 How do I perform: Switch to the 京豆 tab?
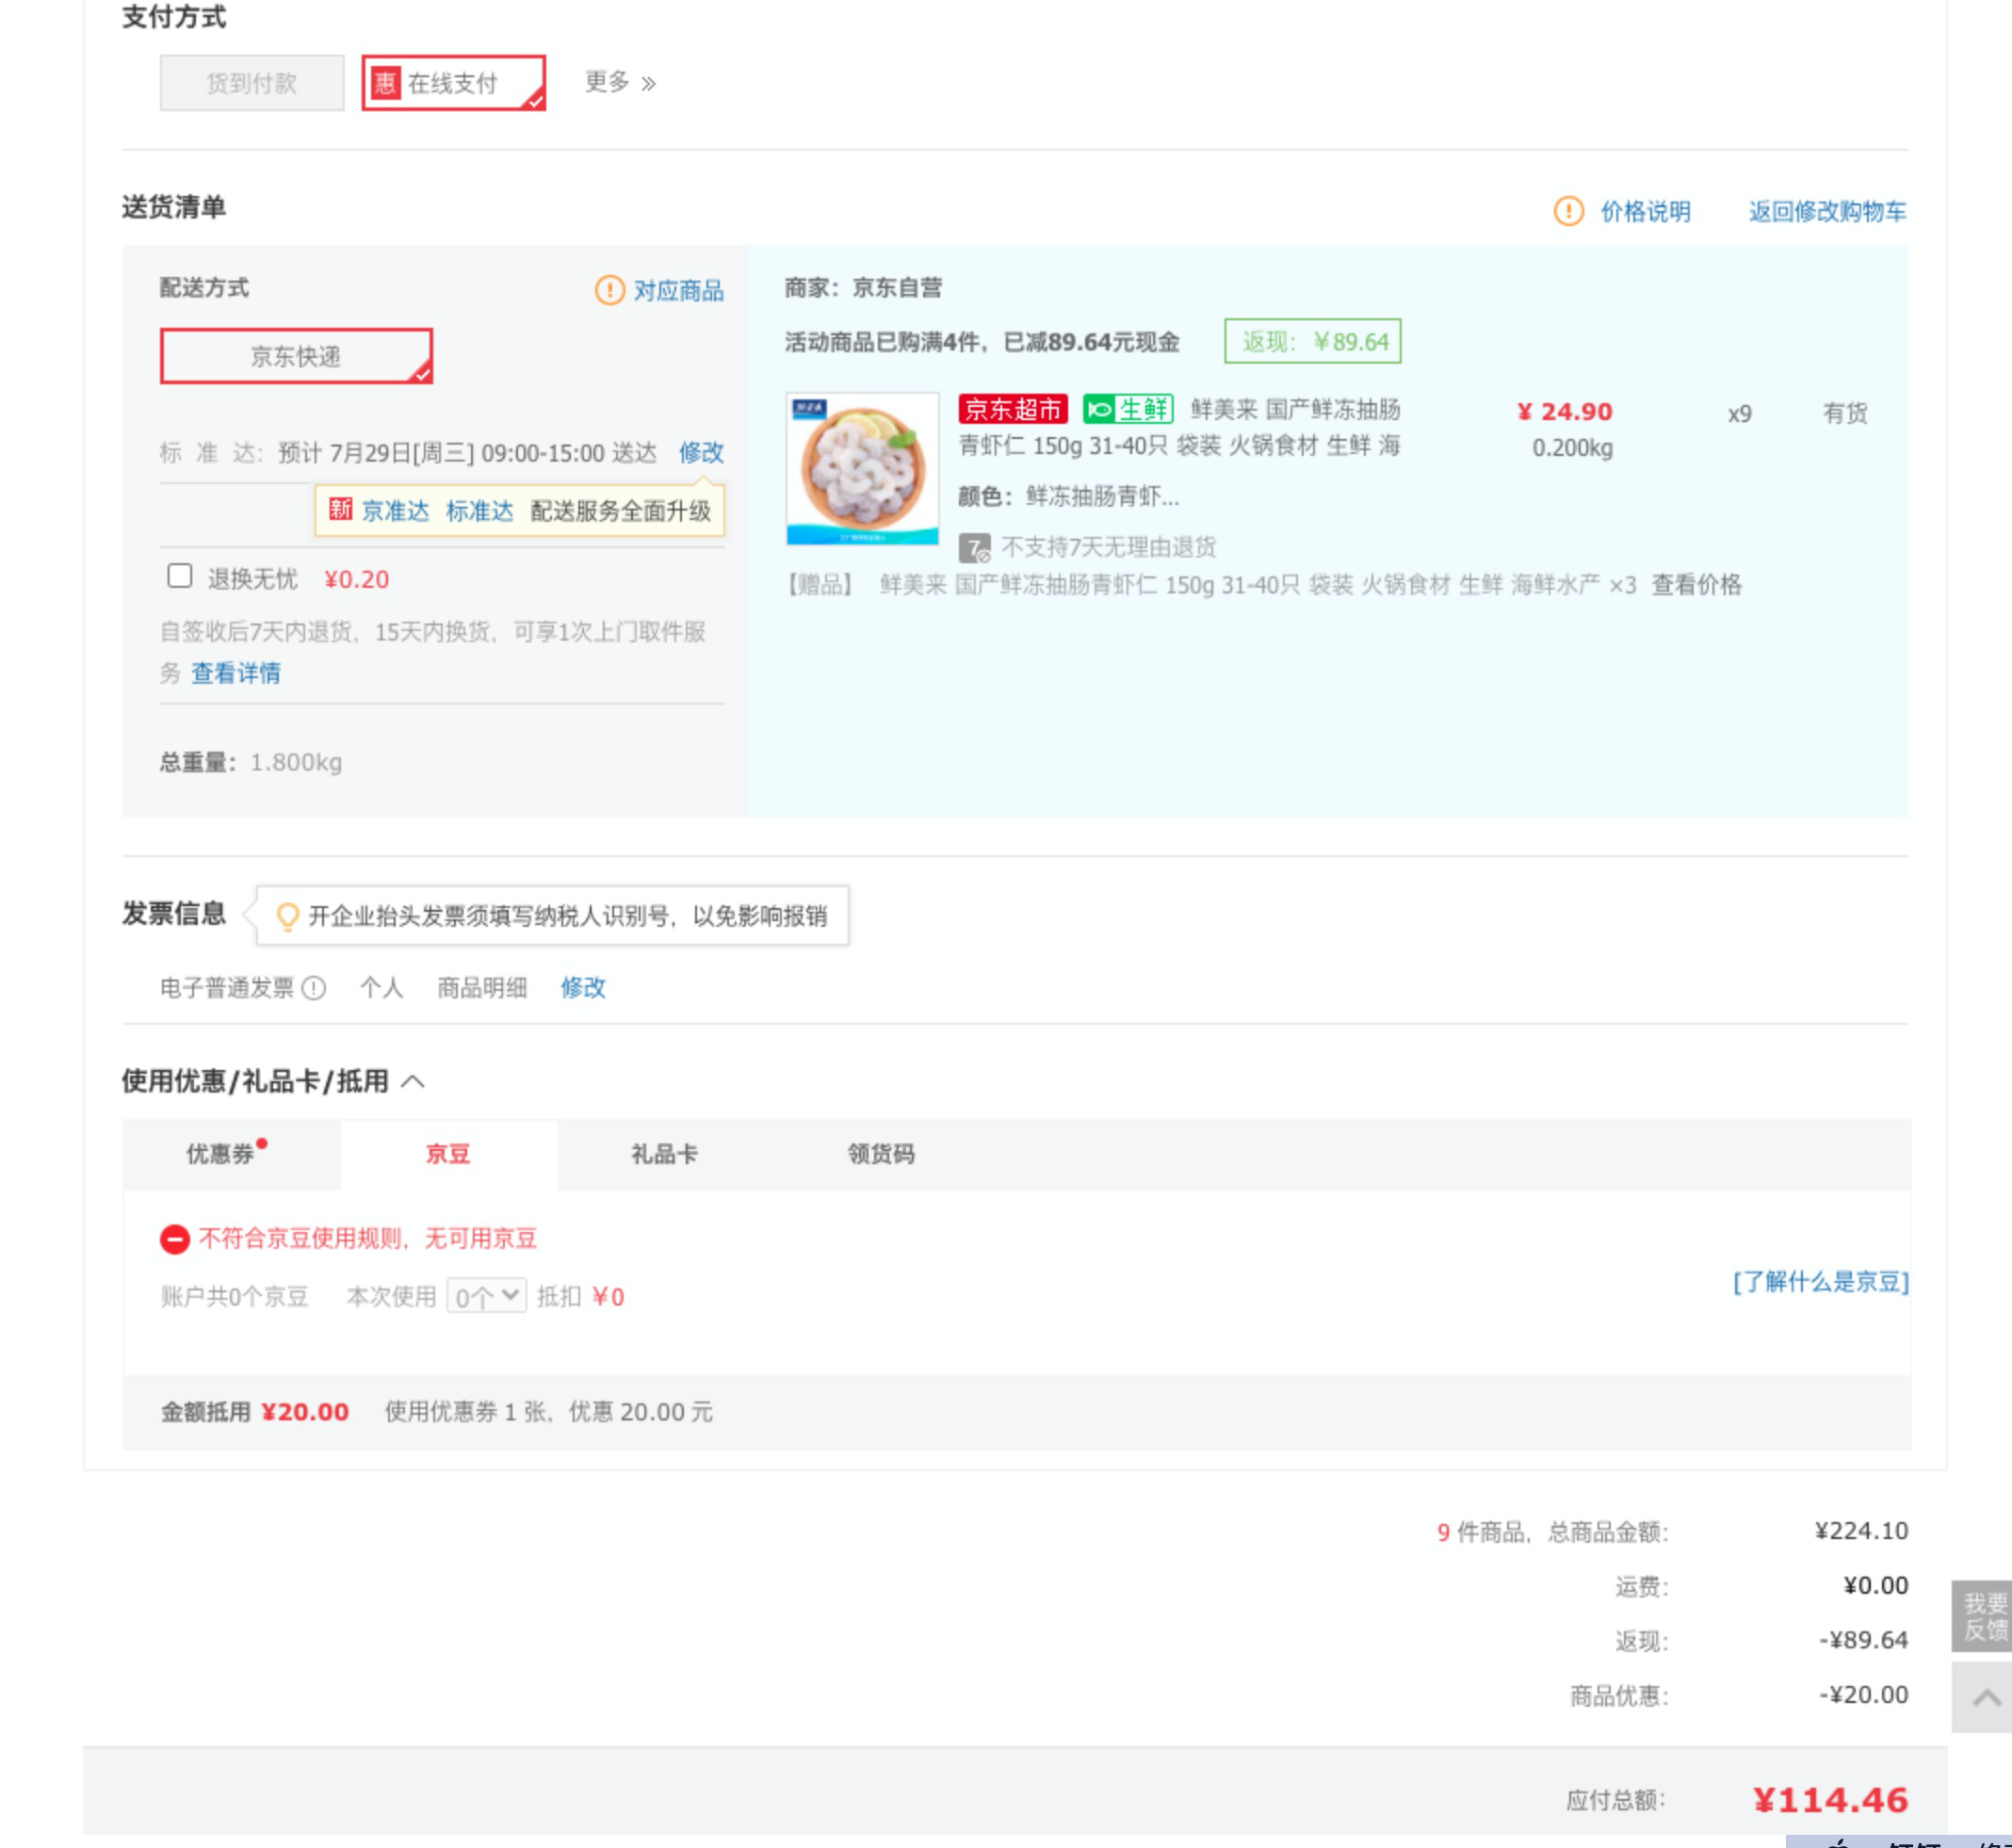pyautogui.click(x=449, y=1154)
